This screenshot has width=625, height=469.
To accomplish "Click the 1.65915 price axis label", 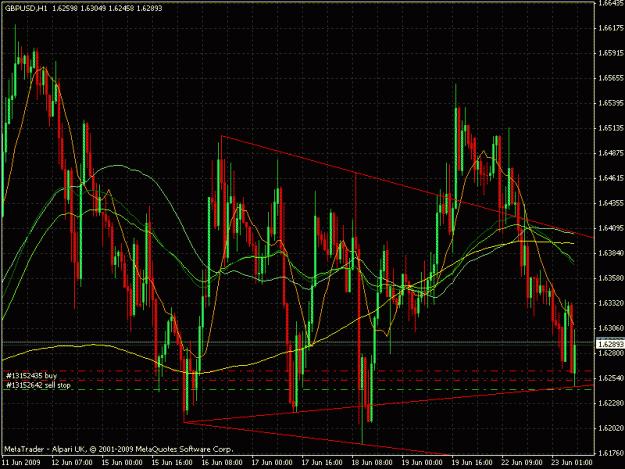I will (x=611, y=53).
